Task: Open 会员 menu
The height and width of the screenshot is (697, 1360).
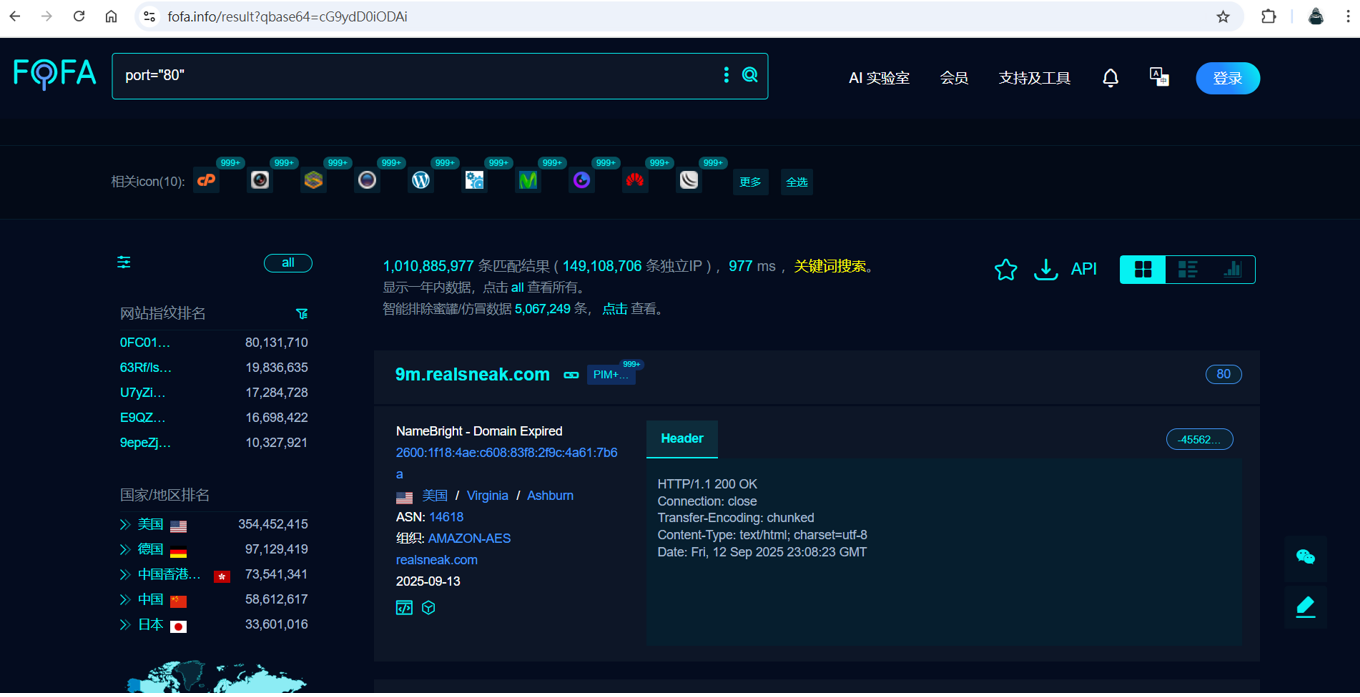Action: pos(954,78)
